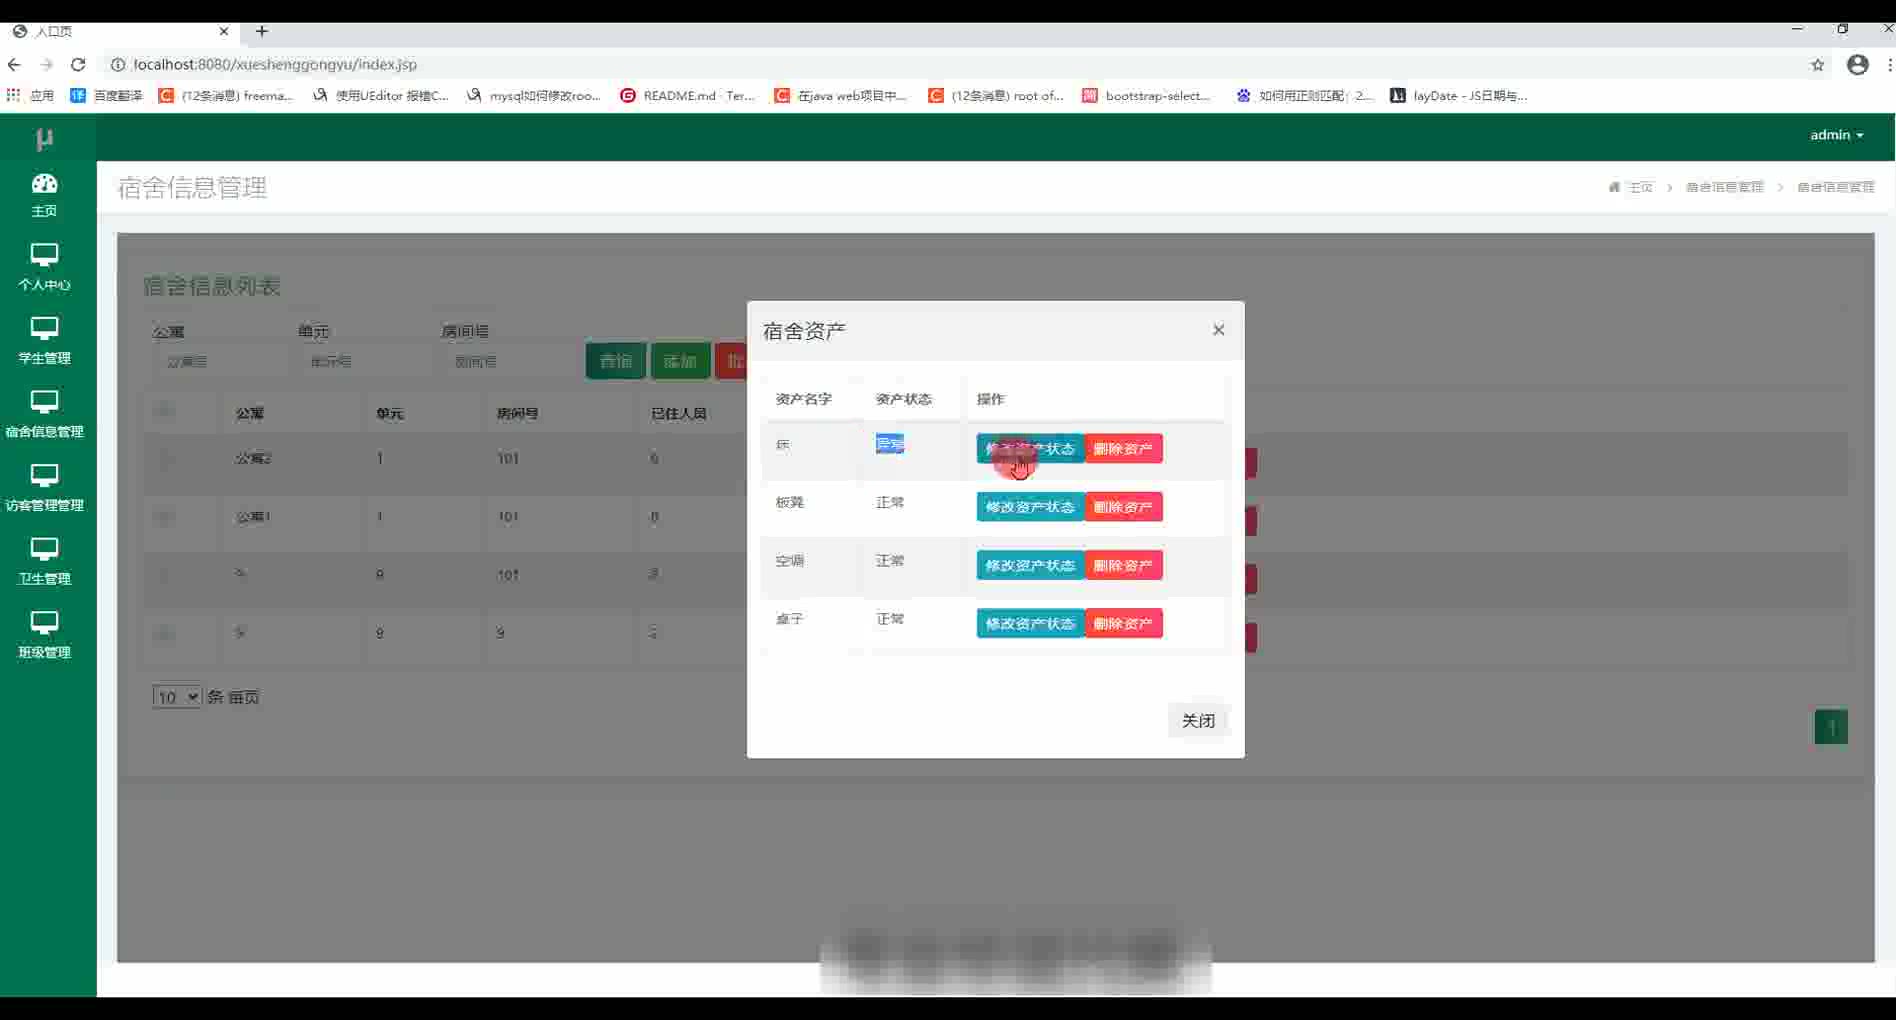Open the browser profile account icon

[x=1857, y=65]
